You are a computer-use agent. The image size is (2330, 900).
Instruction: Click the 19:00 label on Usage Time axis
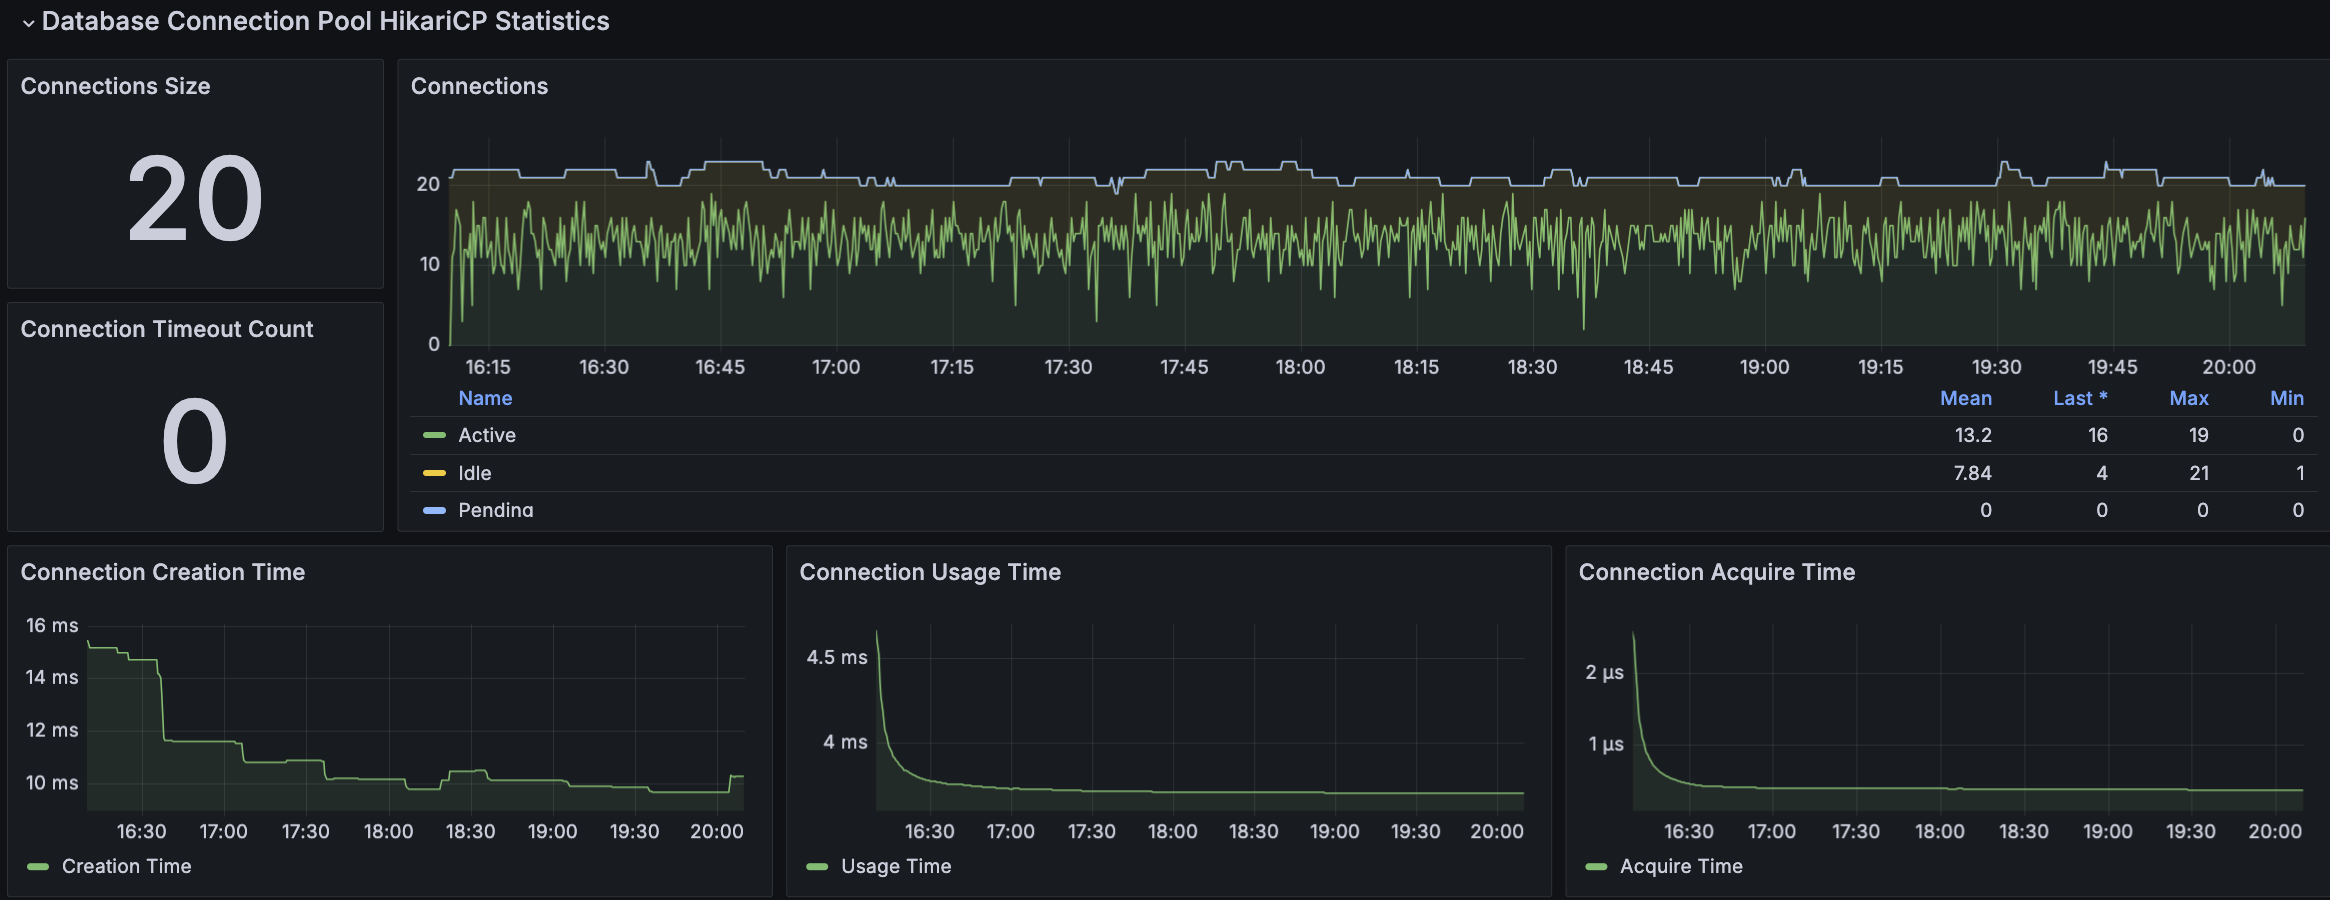coord(1335,831)
